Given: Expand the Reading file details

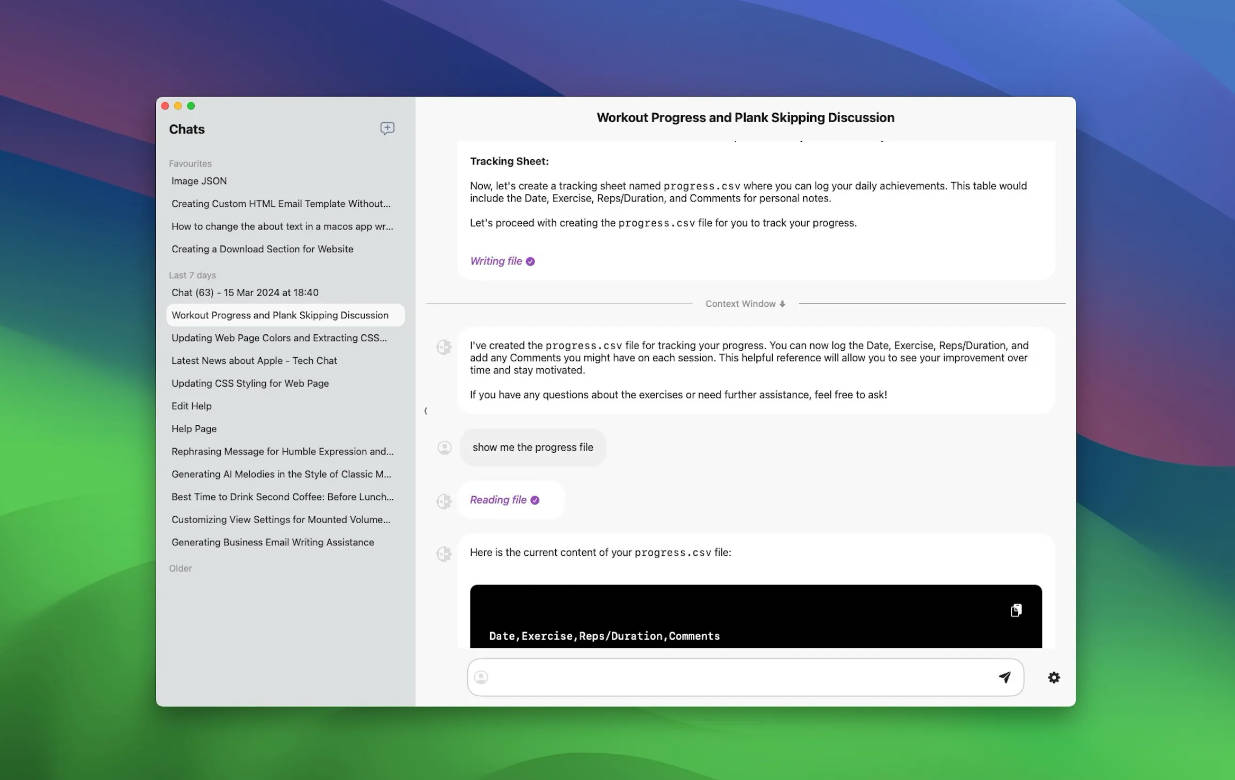Looking at the screenshot, I should point(498,500).
